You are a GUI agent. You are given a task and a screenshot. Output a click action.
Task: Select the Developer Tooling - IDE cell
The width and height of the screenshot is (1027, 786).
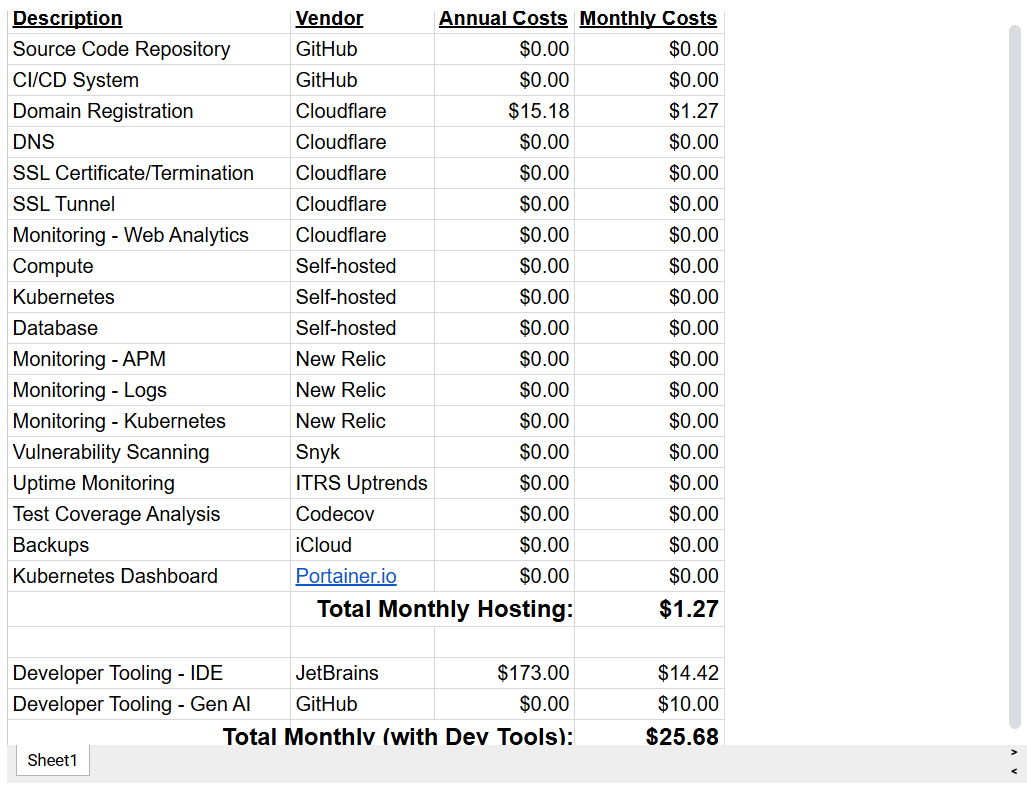coord(149,673)
